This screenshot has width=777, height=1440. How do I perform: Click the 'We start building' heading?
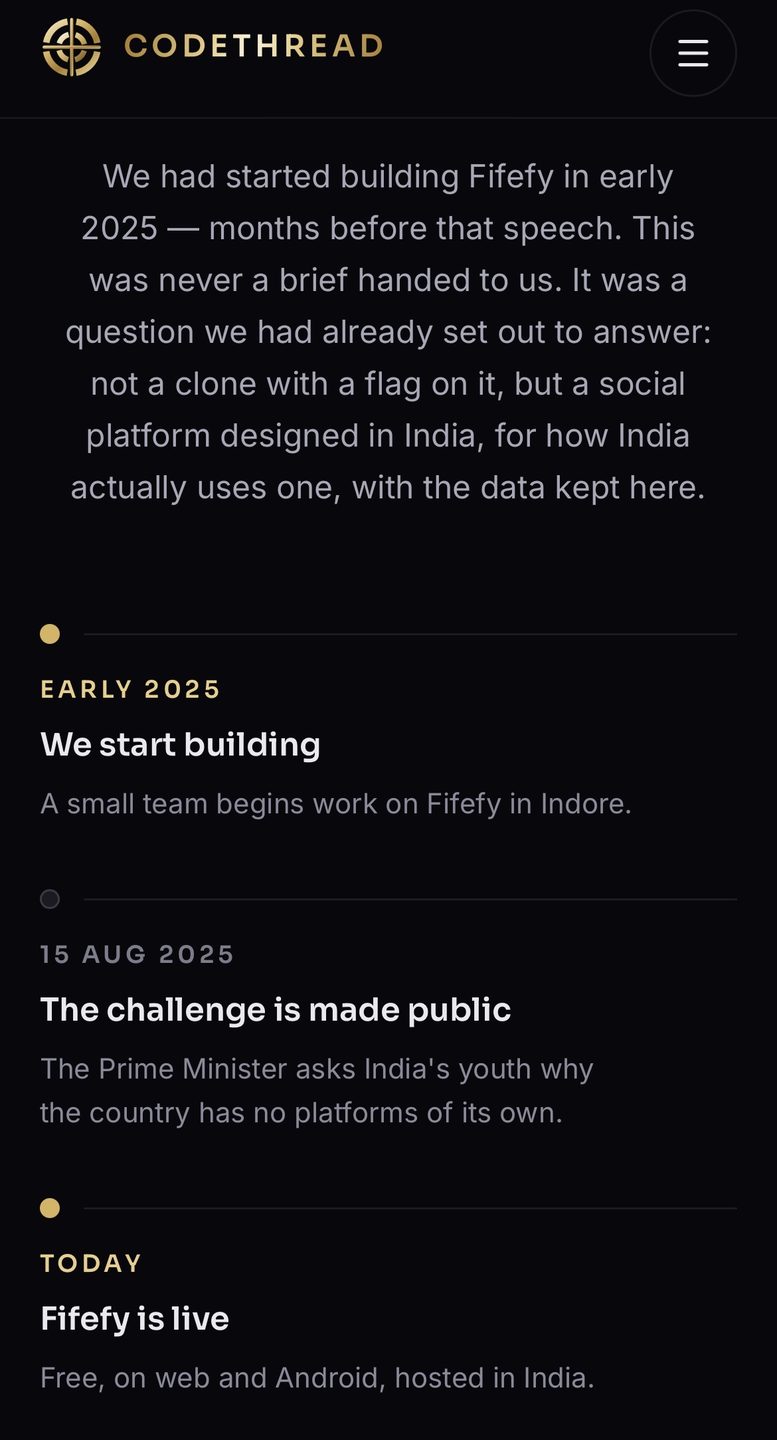180,744
